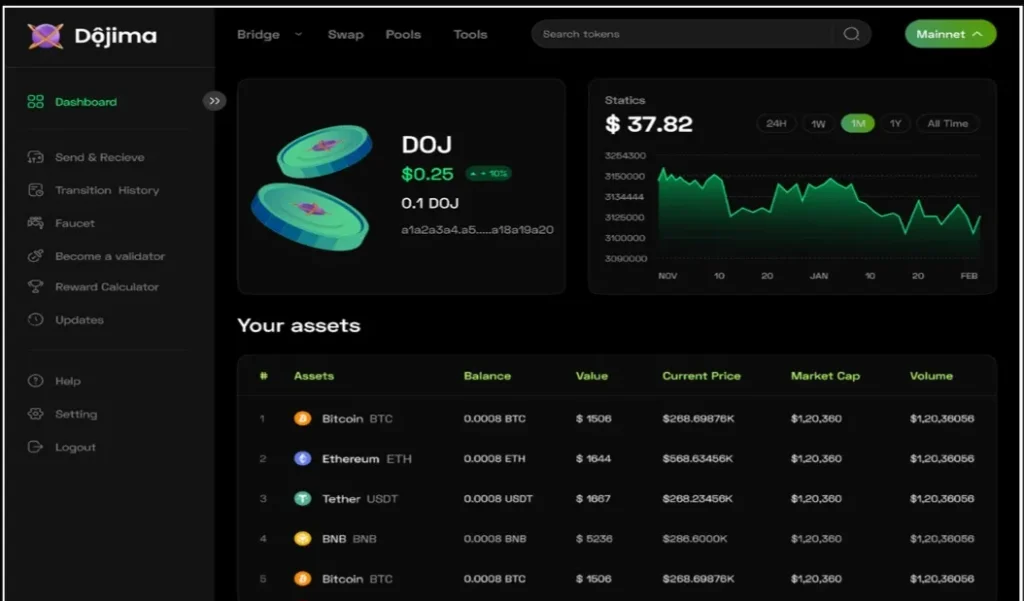Click the search magnifier icon
The width and height of the screenshot is (1024, 601).
pos(851,34)
